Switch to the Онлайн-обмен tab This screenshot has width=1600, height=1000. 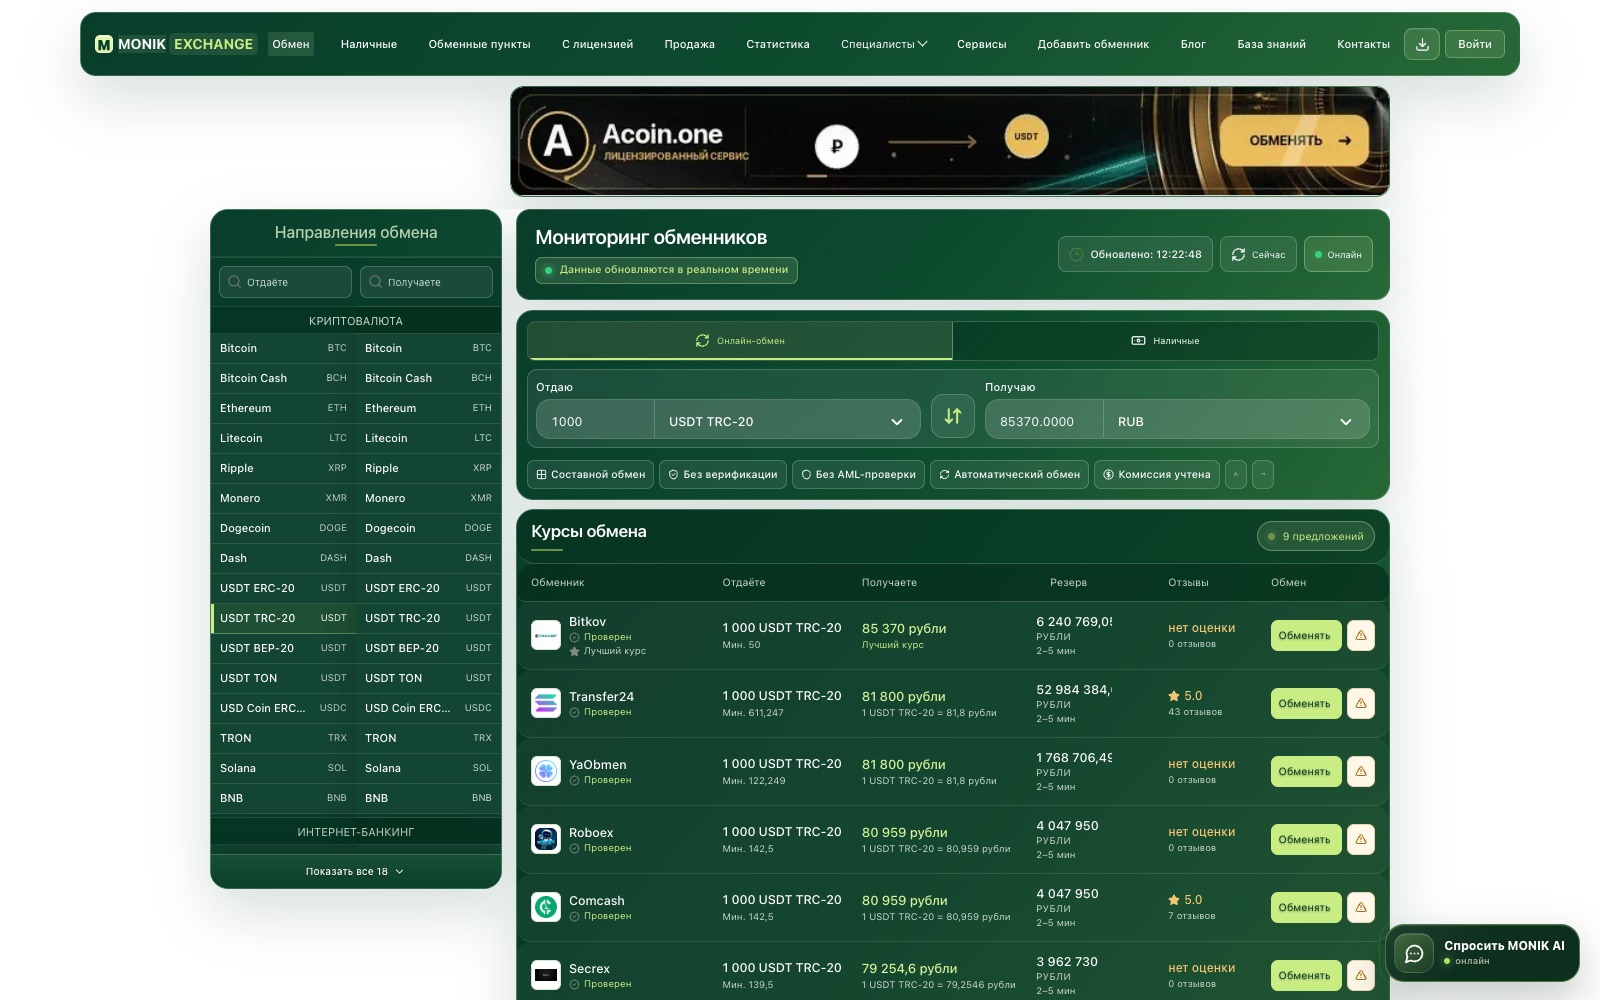pos(740,340)
